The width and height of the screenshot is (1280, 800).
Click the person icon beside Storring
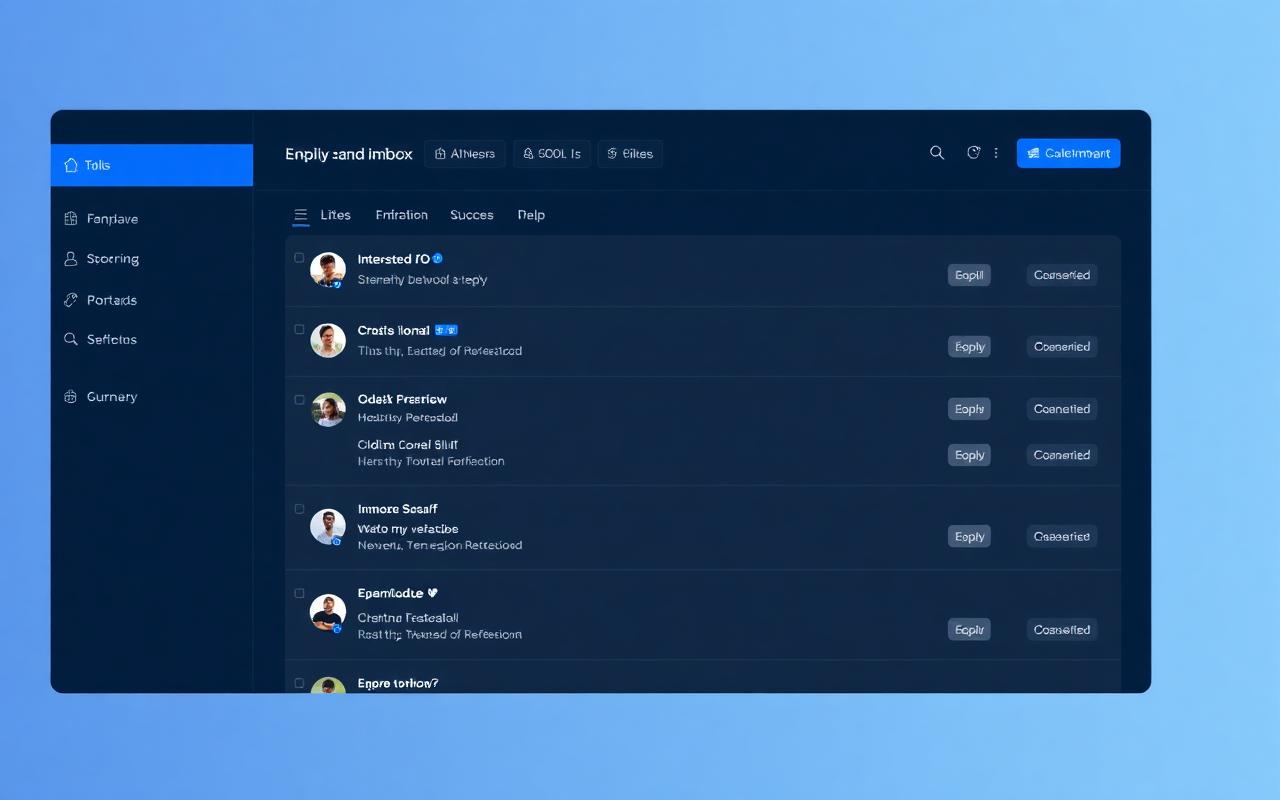(x=71, y=258)
